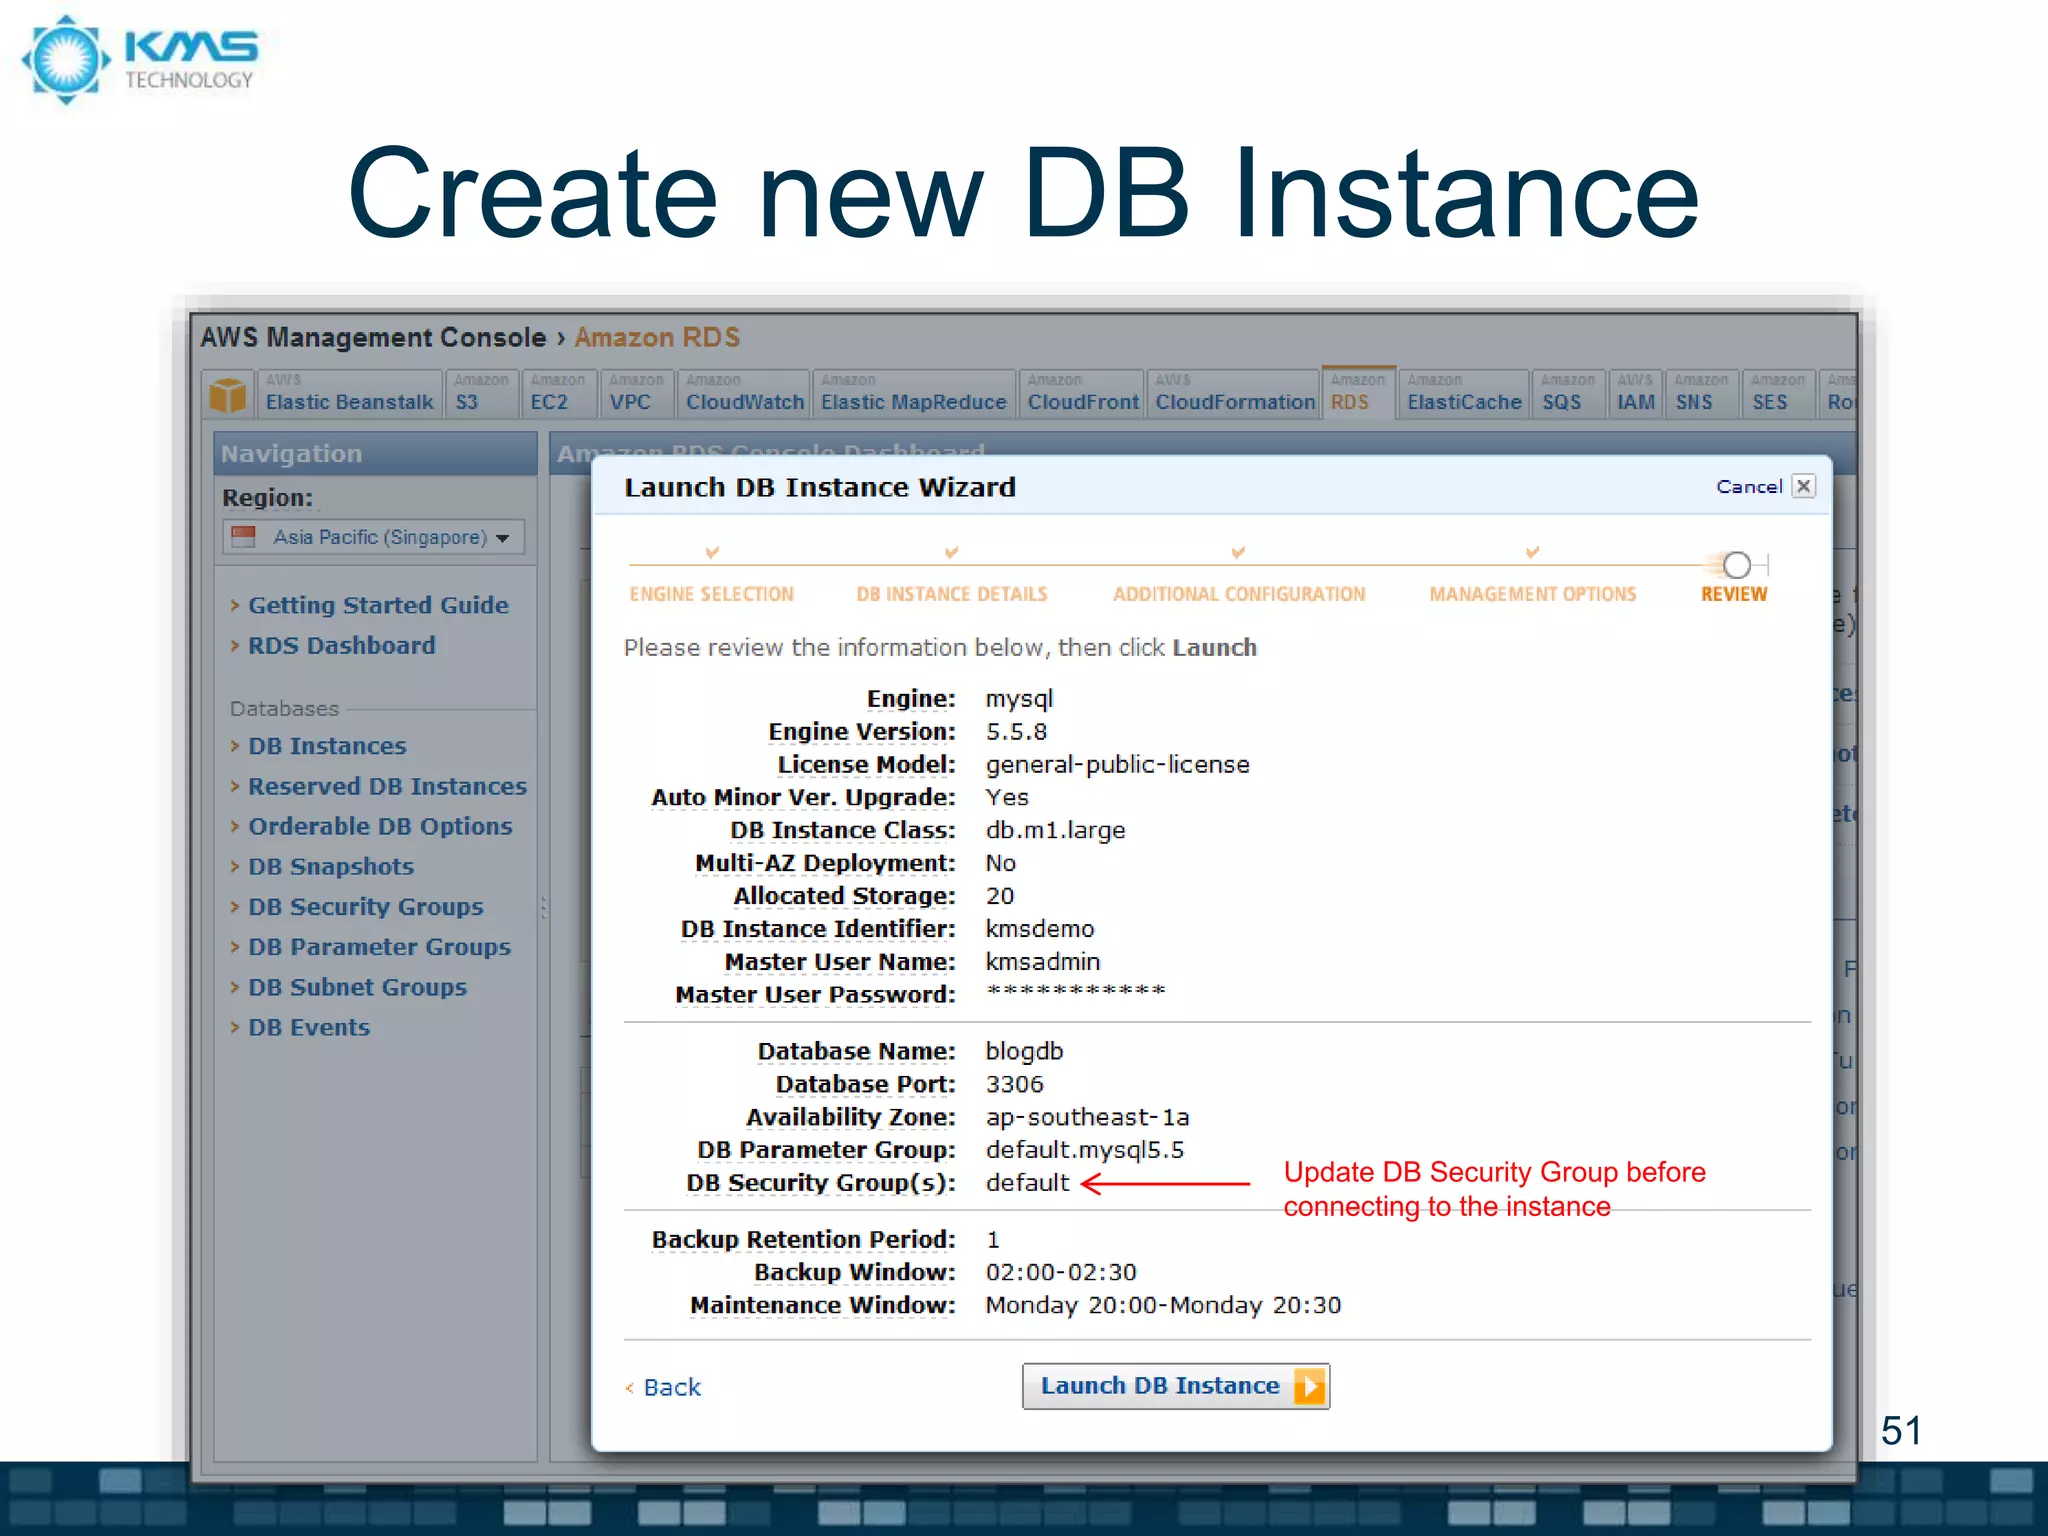Open DB Instances in navigation

pyautogui.click(x=327, y=746)
